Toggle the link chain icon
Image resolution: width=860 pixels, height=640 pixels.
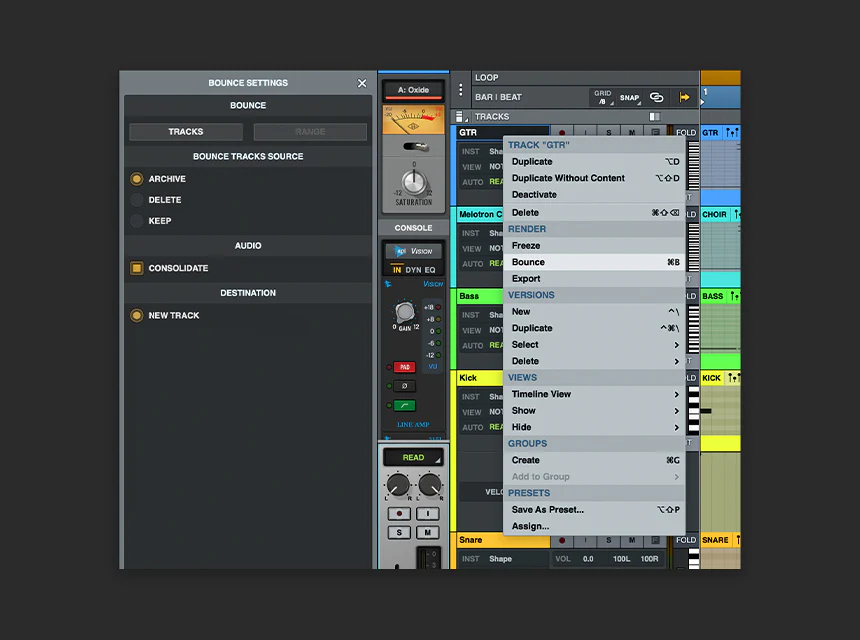pyautogui.click(x=657, y=97)
